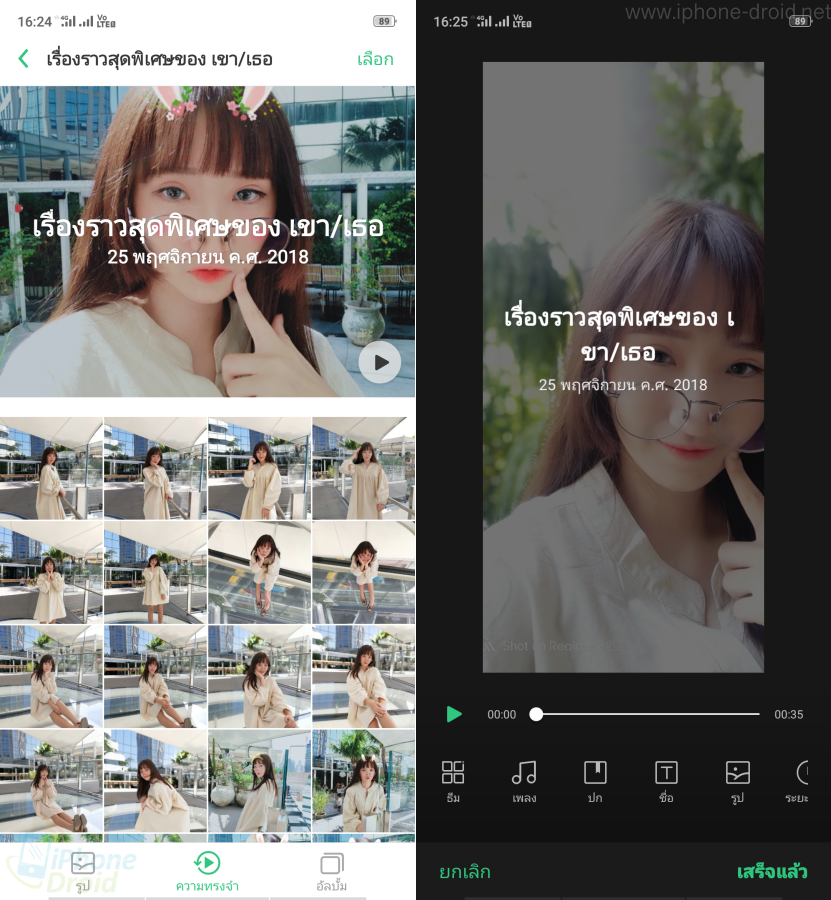831x900 pixels.
Task: Open the ธีม theme picker
Action: point(453,781)
